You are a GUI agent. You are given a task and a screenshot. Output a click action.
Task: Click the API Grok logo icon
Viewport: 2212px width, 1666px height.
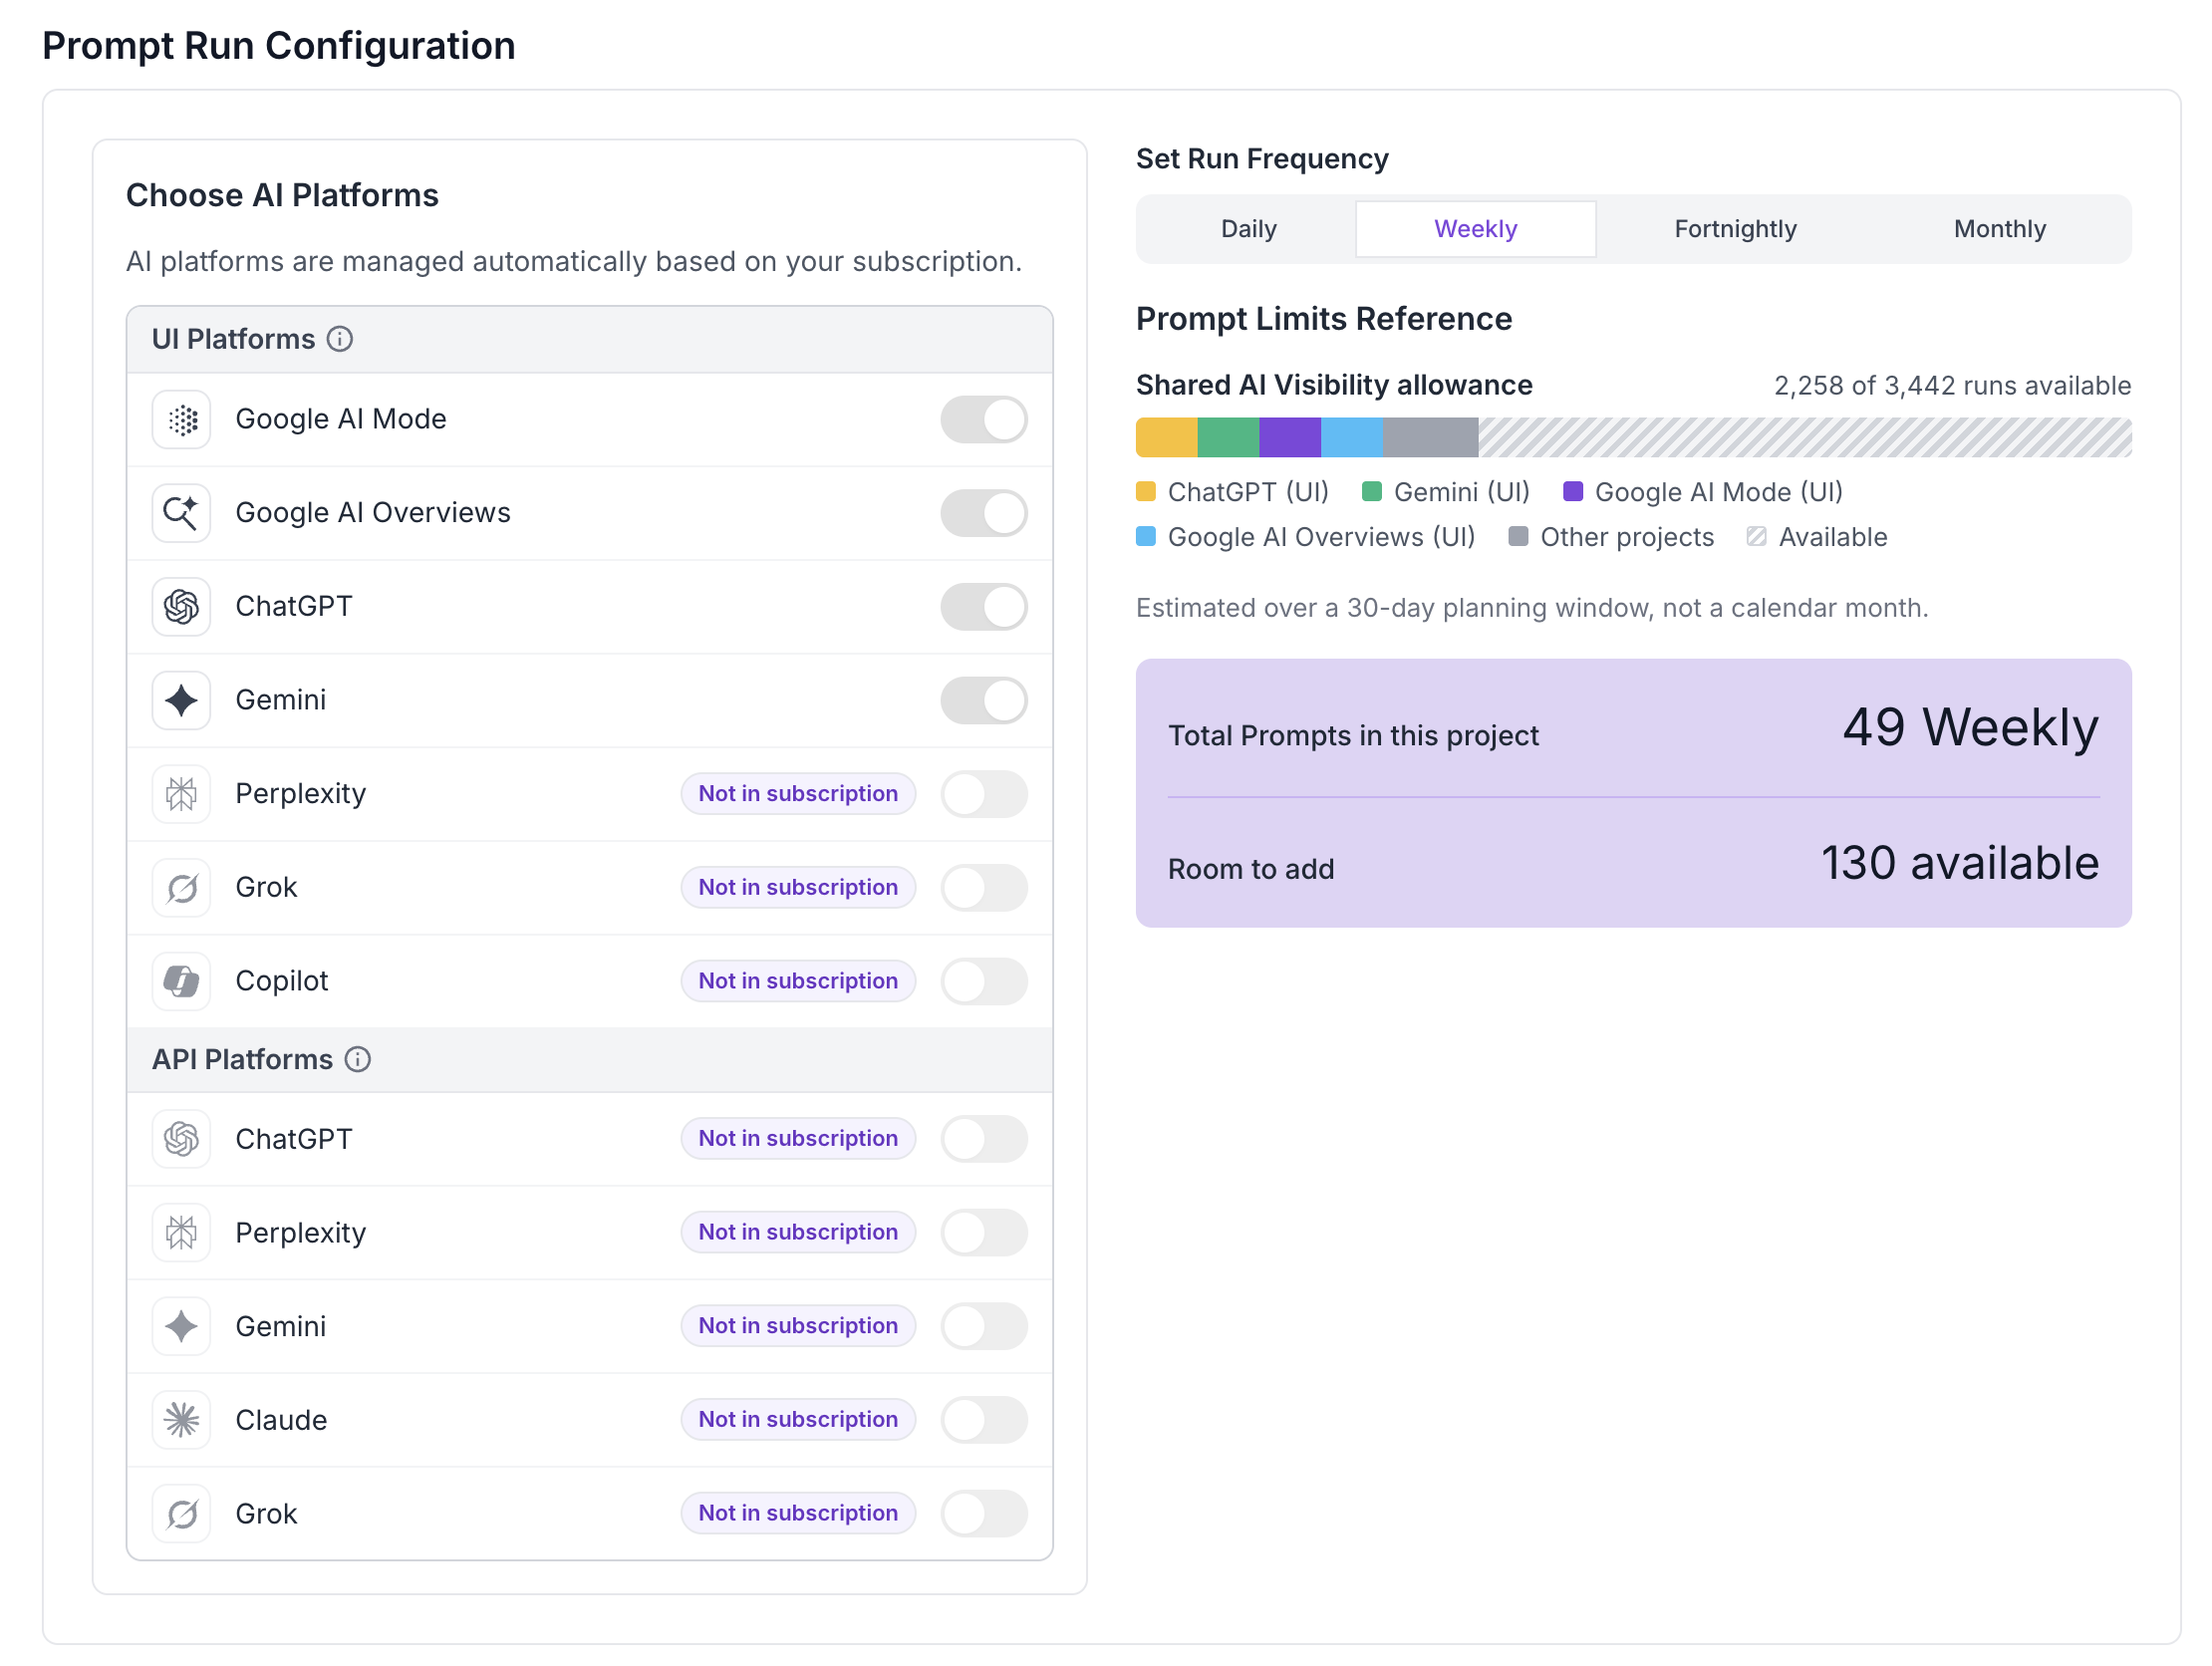click(182, 1514)
